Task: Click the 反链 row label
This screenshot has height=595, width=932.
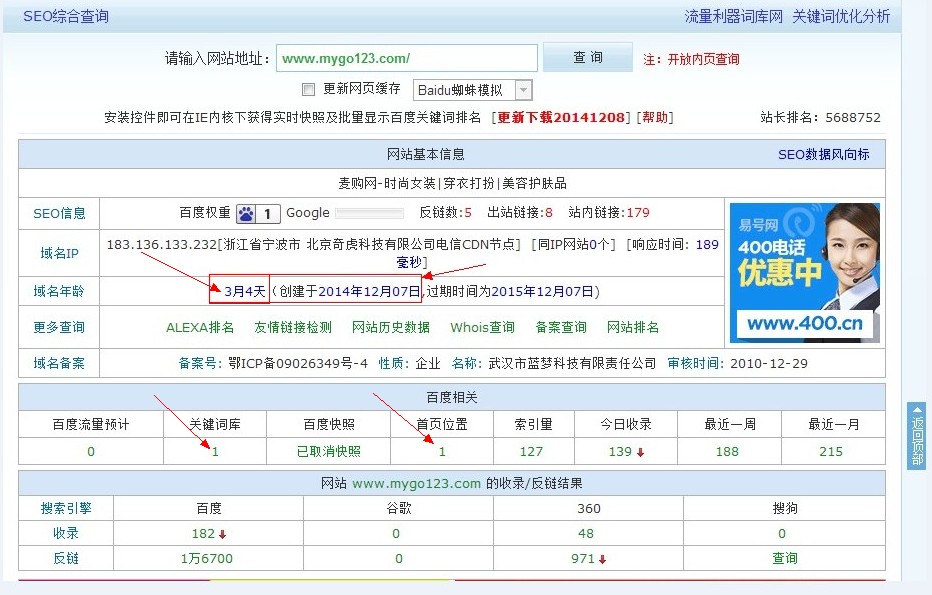Action: tap(66, 559)
